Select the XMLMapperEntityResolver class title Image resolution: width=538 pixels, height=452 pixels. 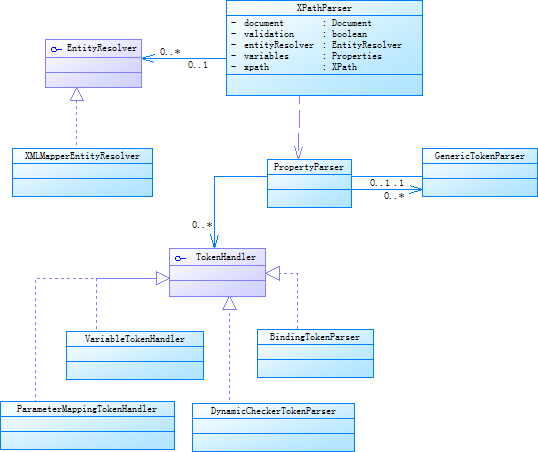[82, 156]
